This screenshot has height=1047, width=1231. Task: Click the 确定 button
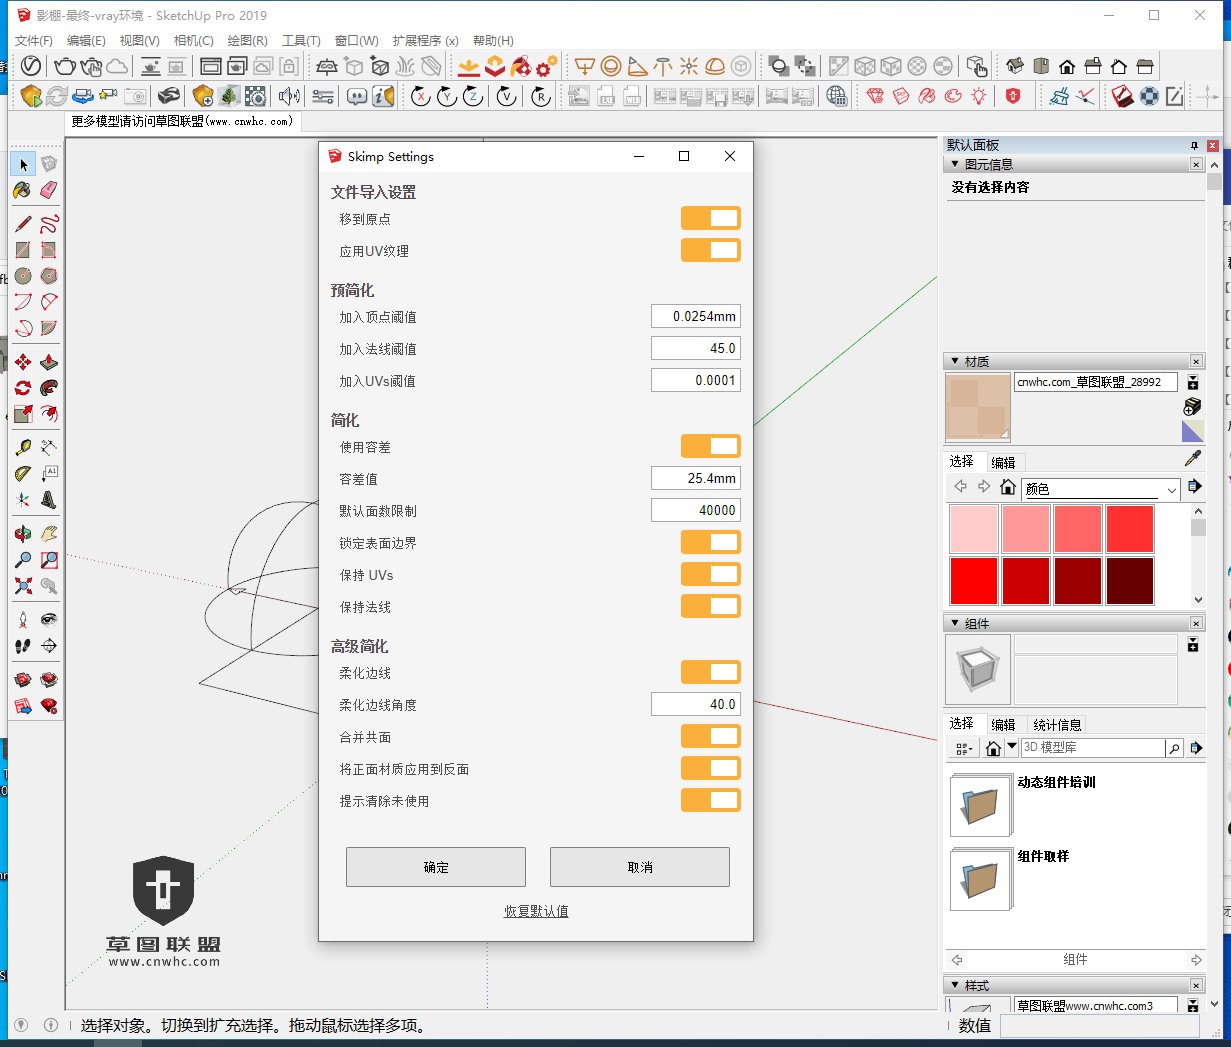[x=435, y=867]
